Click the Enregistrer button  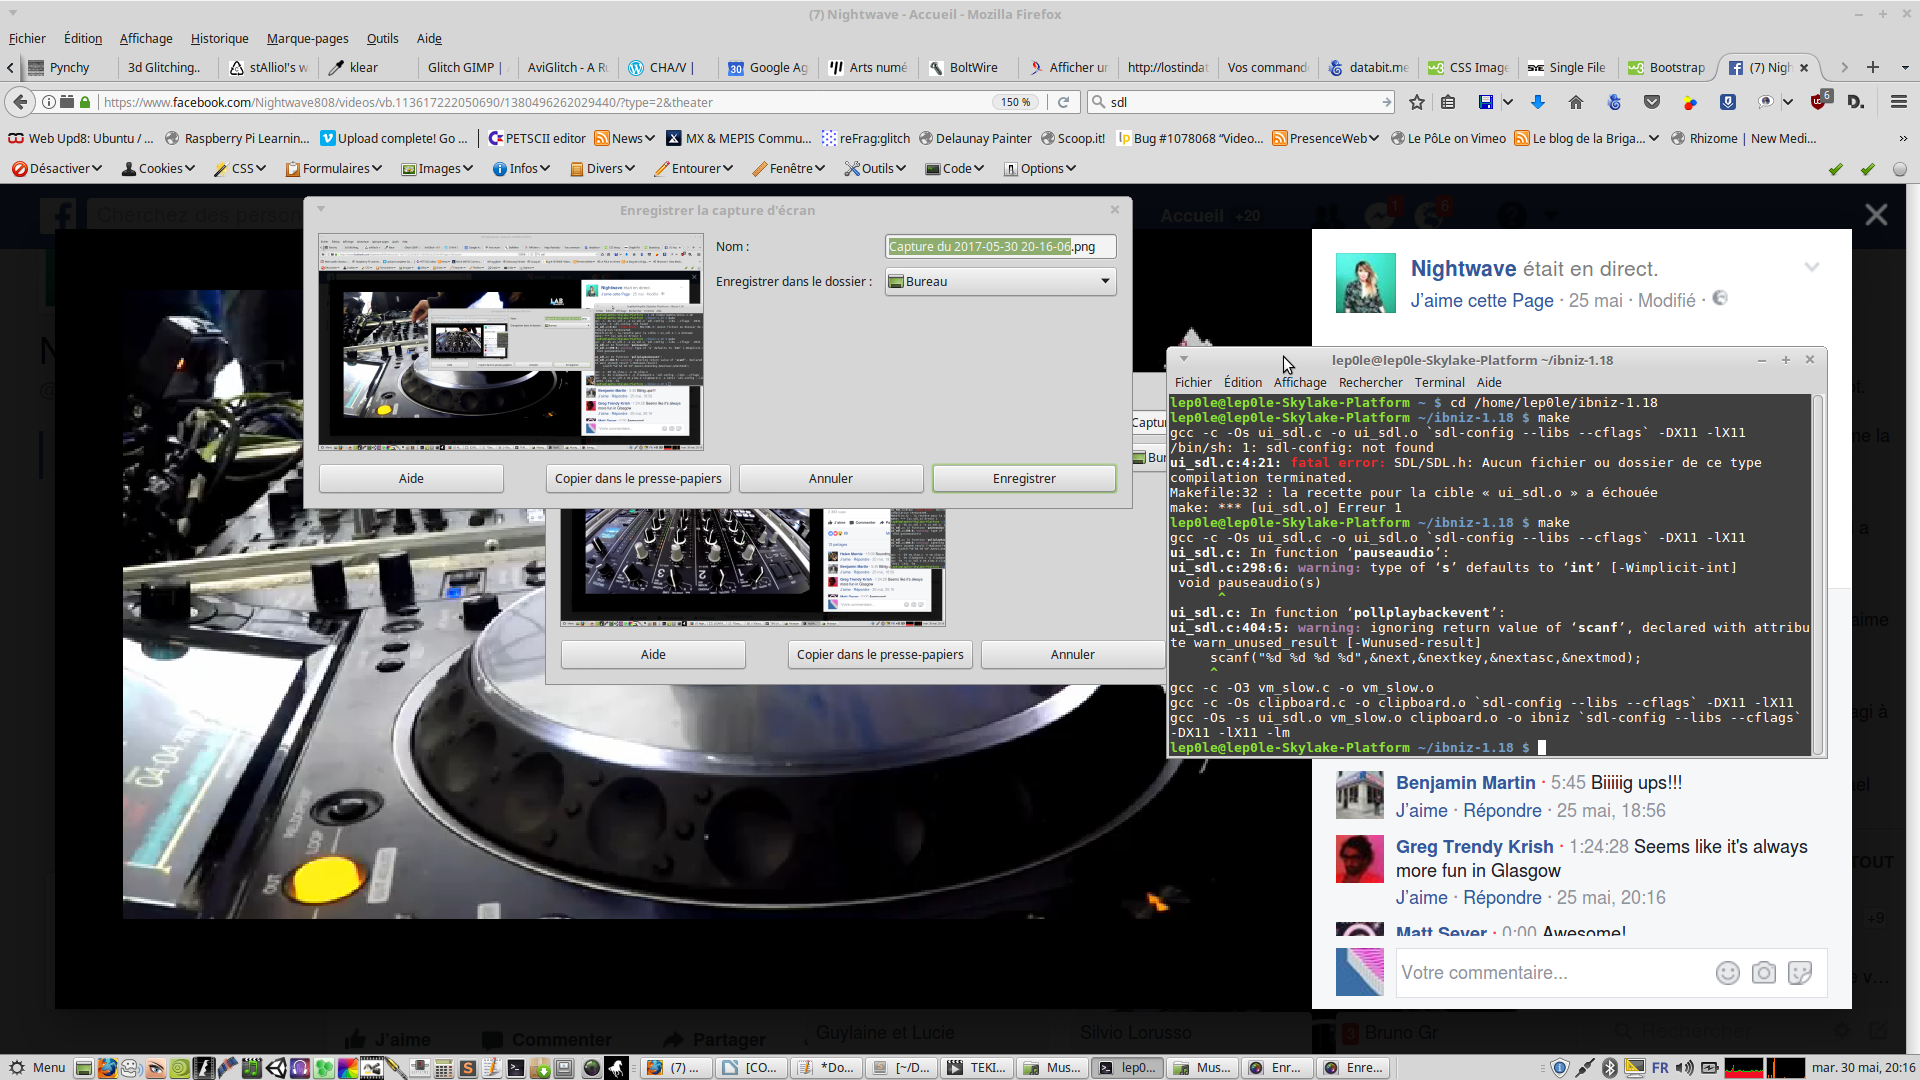[1024, 479]
